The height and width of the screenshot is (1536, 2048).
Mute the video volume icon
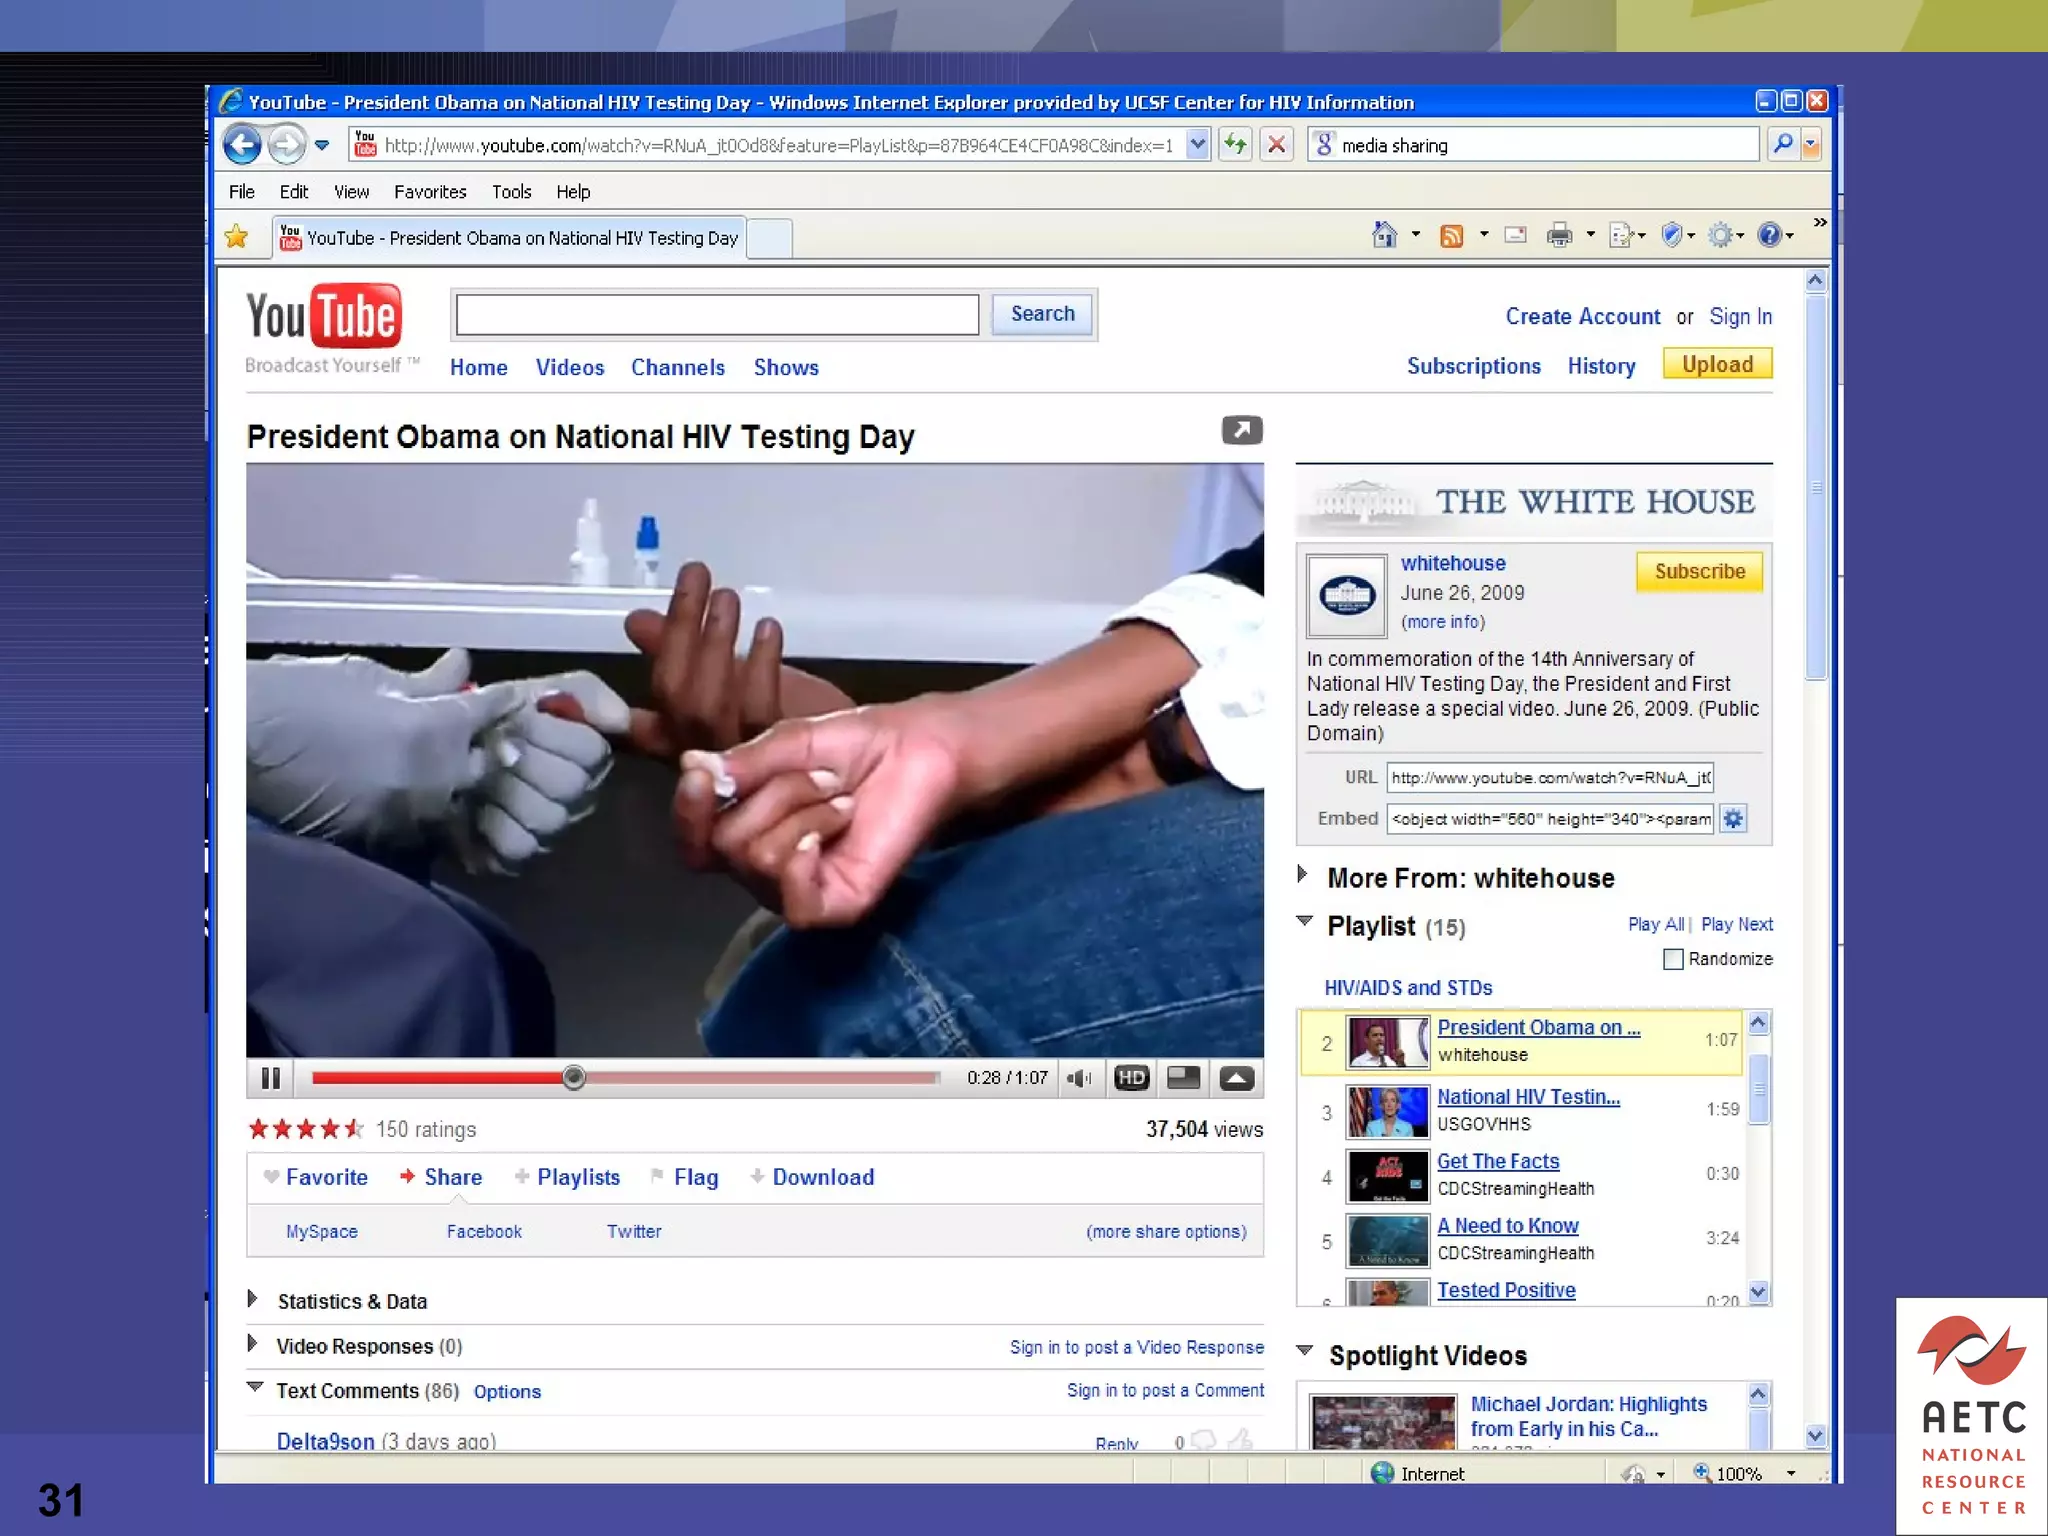point(1079,1078)
